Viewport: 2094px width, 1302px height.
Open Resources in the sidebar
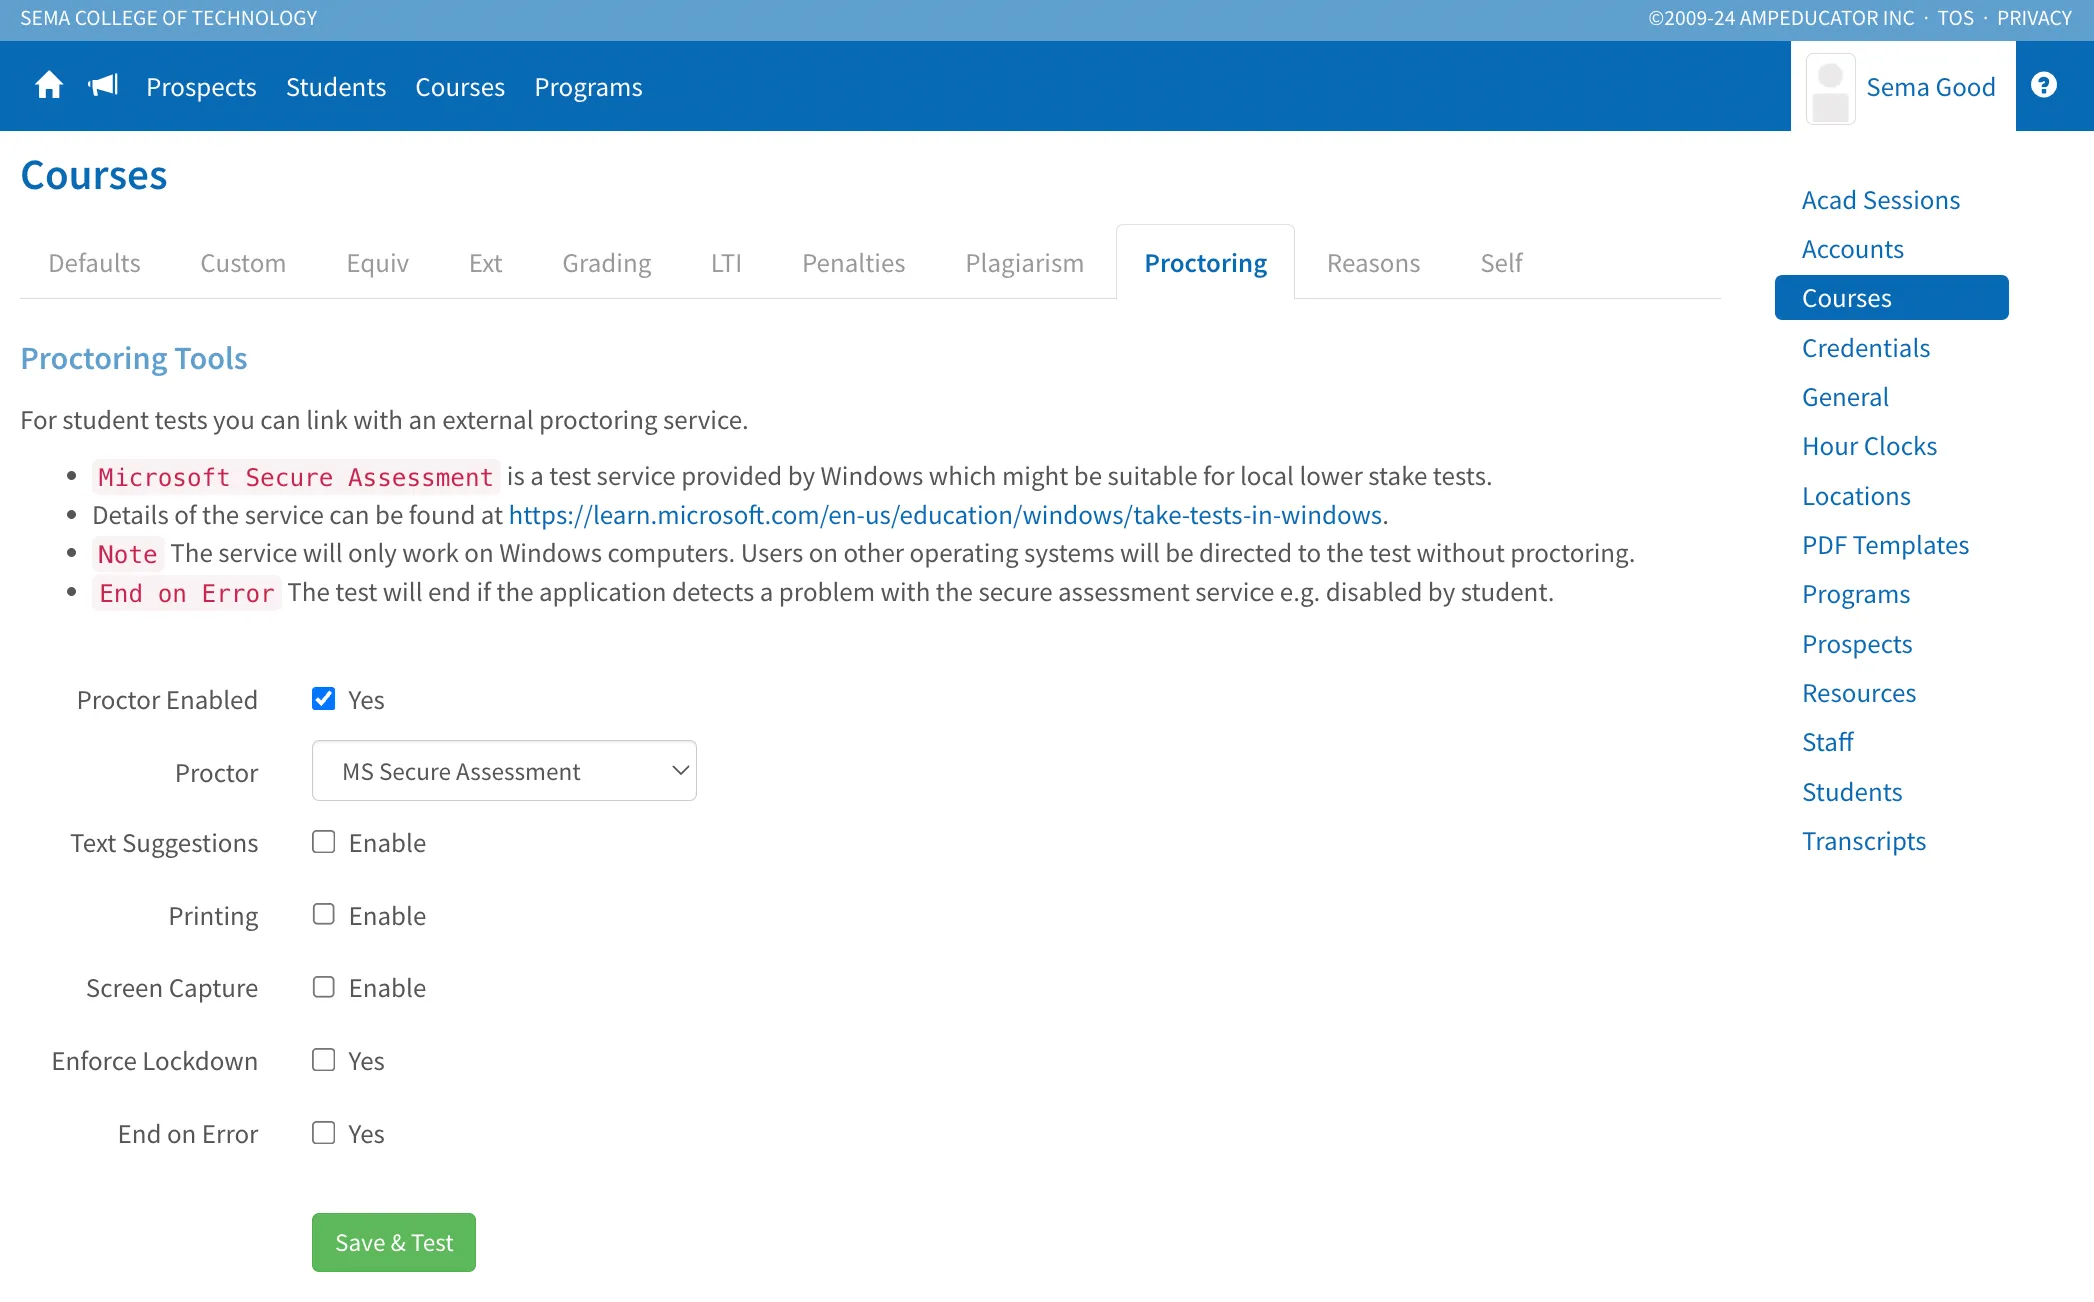(x=1859, y=693)
